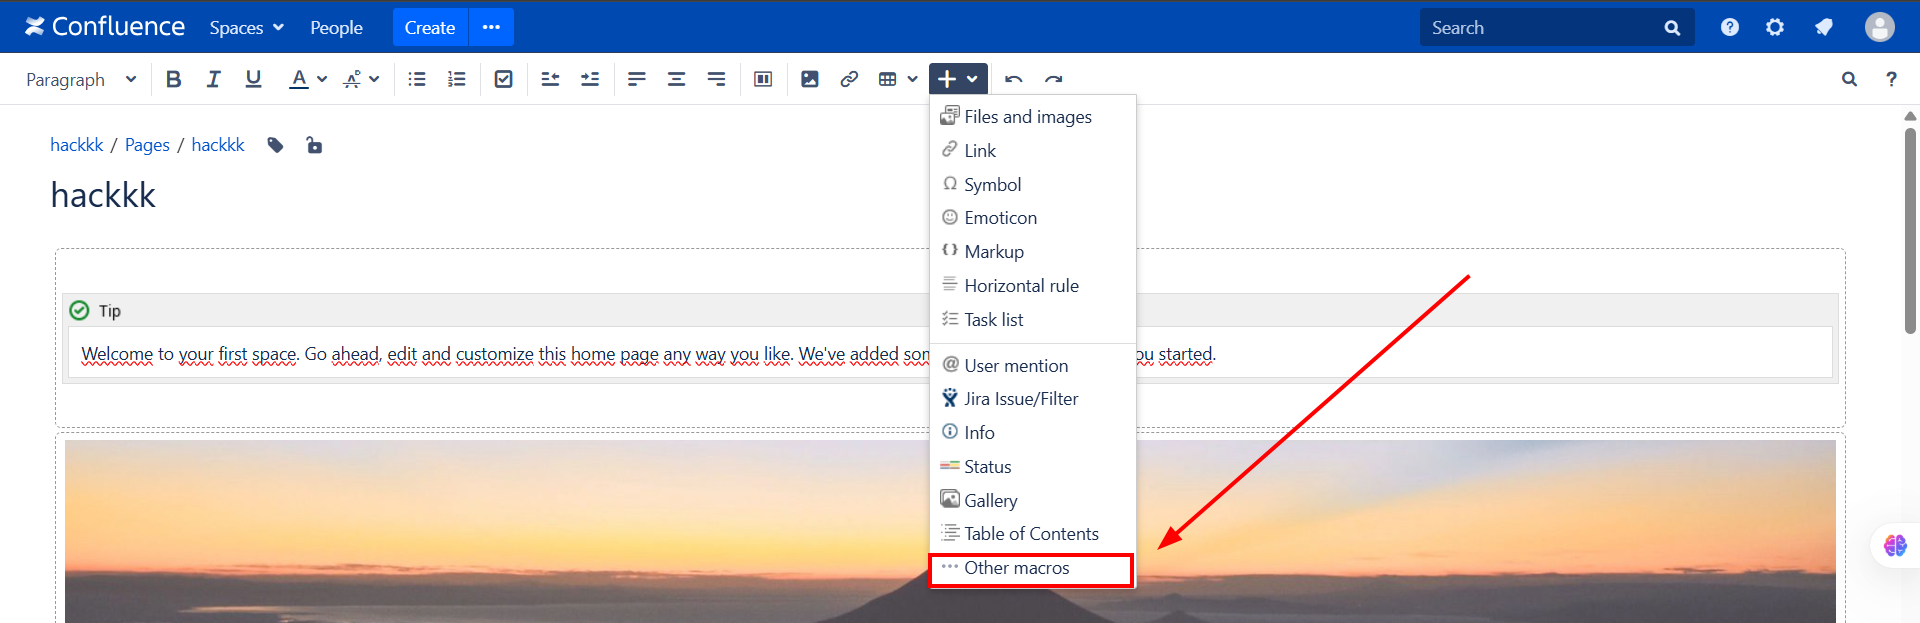Collapse the insert more content plus menu
This screenshot has height=623, width=1920.
(958, 79)
